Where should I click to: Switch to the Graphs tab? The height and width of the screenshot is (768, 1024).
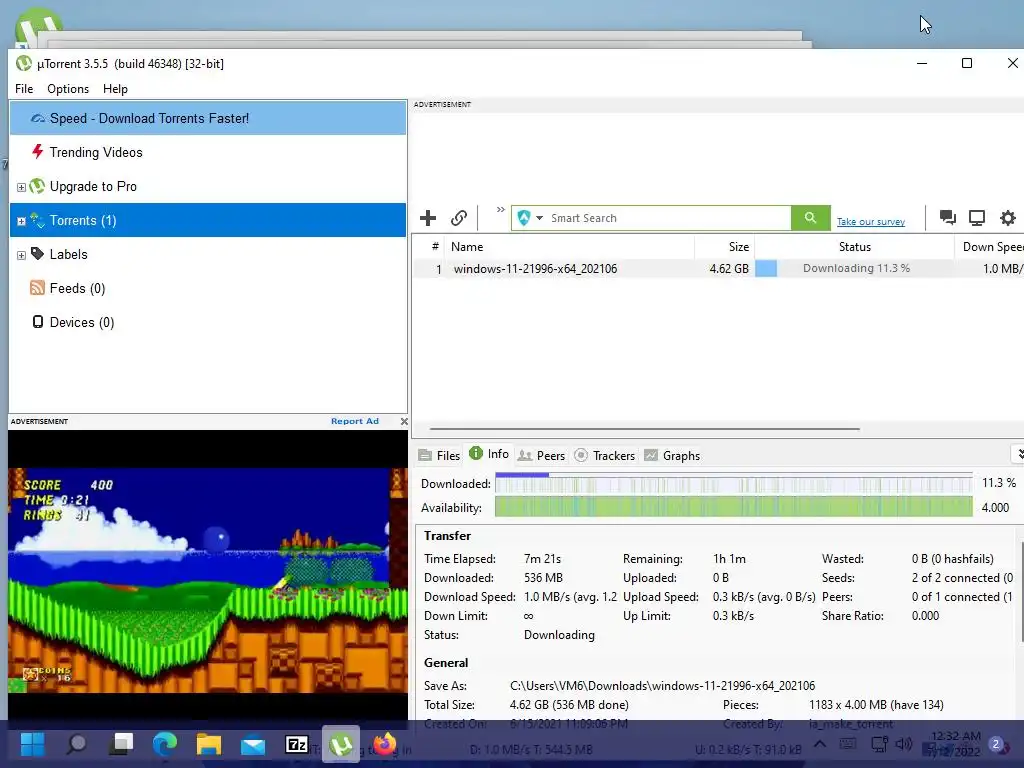tap(672, 455)
